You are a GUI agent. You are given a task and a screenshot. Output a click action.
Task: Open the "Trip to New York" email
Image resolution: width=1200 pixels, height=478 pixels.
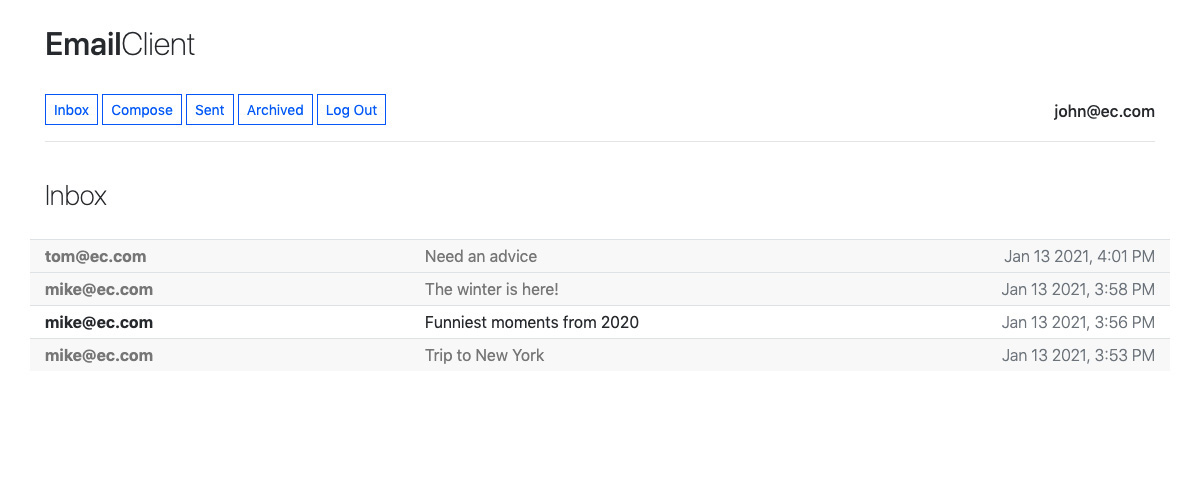484,355
